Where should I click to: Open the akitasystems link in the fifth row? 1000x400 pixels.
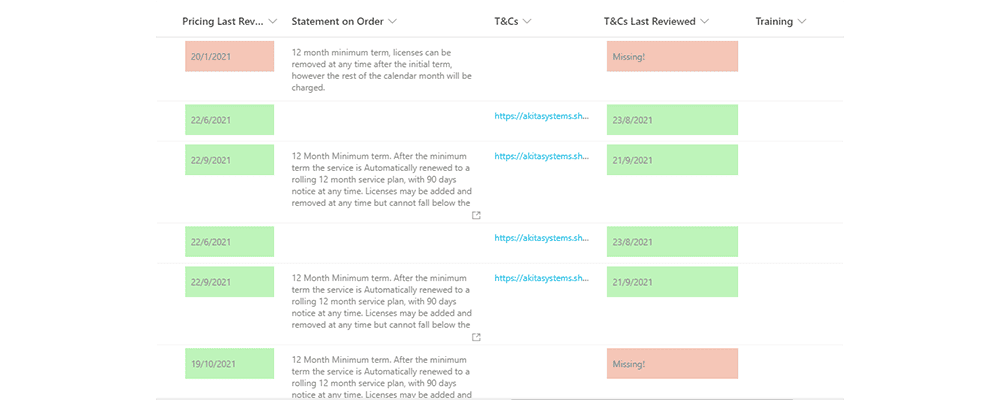(x=541, y=278)
